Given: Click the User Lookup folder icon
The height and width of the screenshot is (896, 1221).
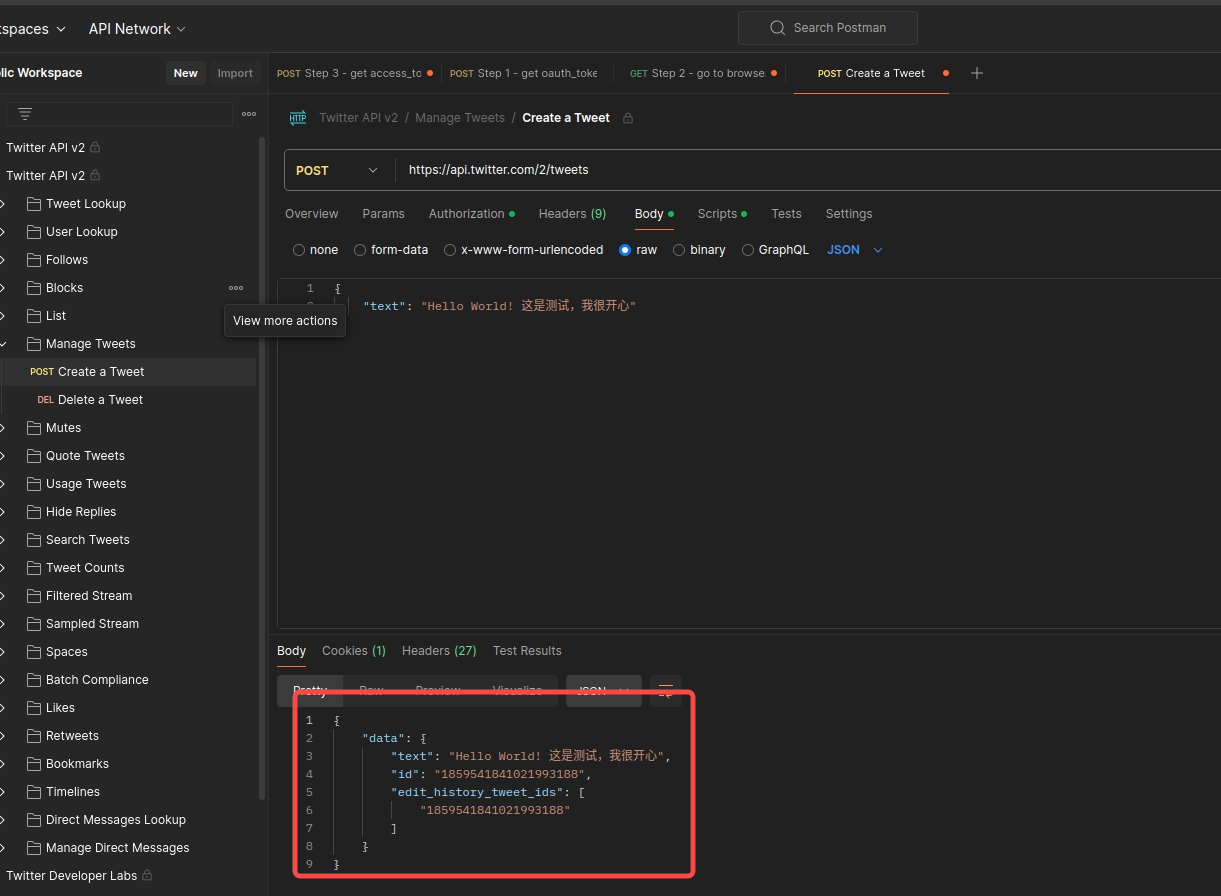Looking at the screenshot, I should (33, 232).
